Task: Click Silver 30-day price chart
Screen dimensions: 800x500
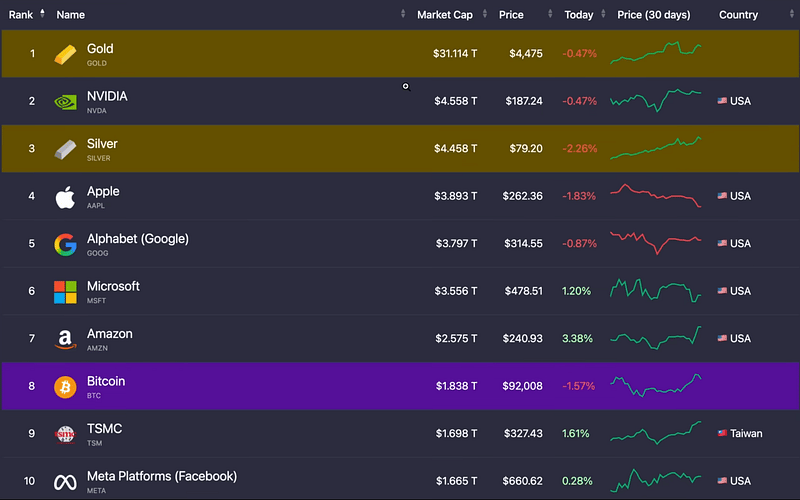Action: pyautogui.click(x=656, y=148)
